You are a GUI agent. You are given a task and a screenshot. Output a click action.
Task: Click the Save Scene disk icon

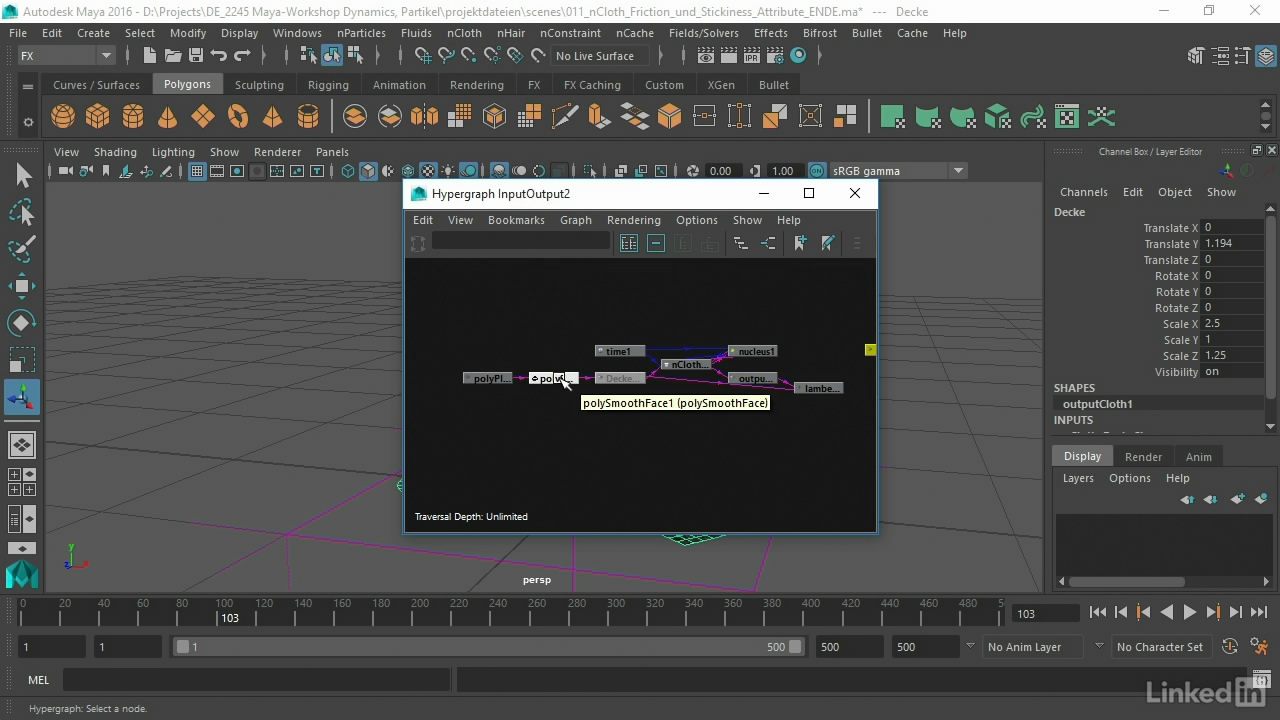(x=196, y=56)
